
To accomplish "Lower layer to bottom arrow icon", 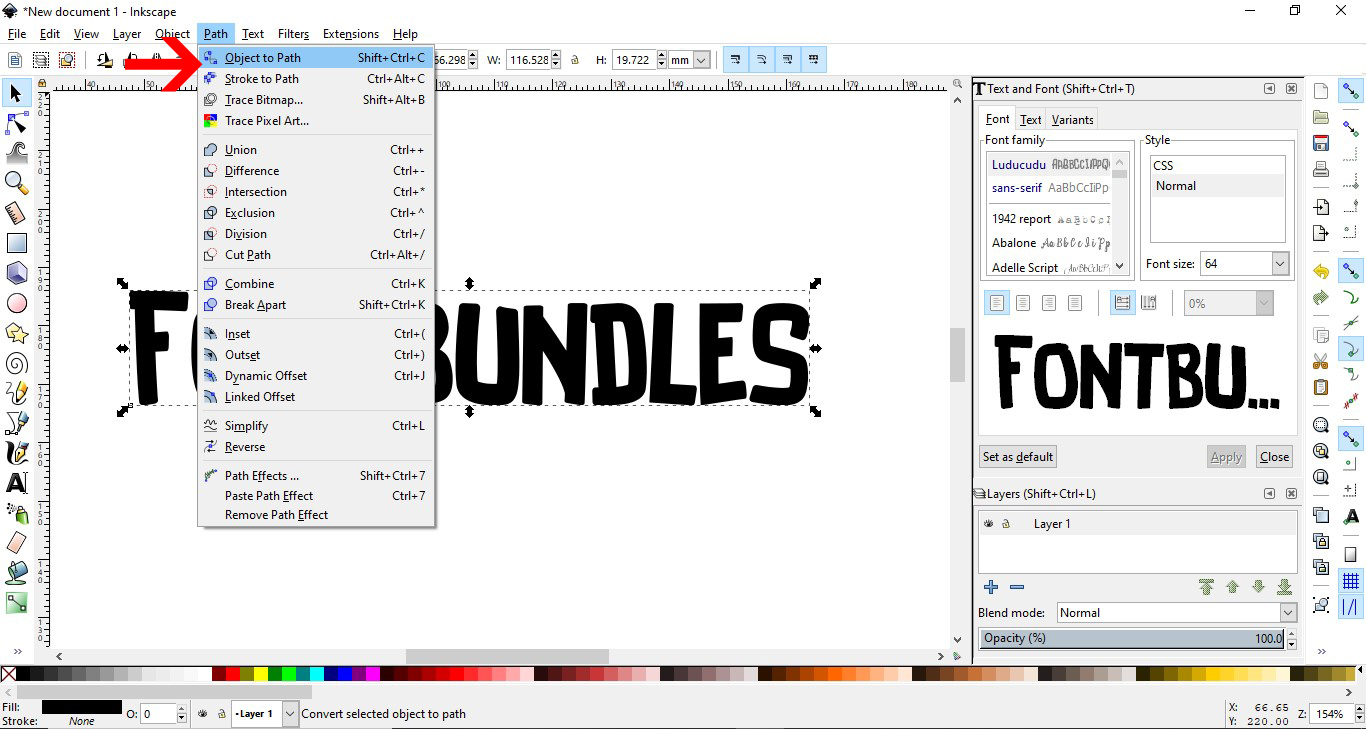I will tap(1285, 587).
